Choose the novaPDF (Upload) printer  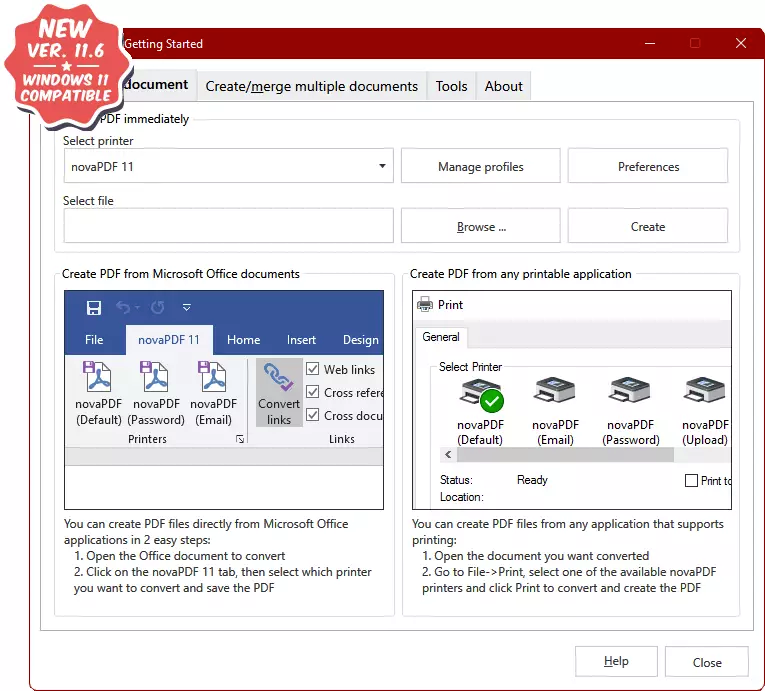click(x=705, y=411)
